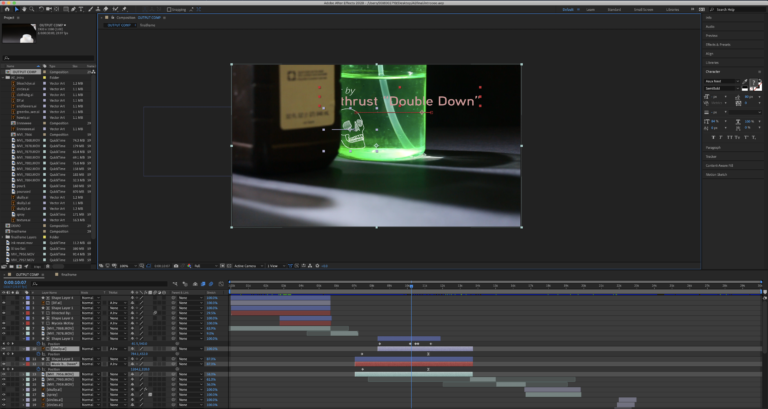Open the Character panel menu icon
This screenshot has height=409, width=768.
pos(760,72)
